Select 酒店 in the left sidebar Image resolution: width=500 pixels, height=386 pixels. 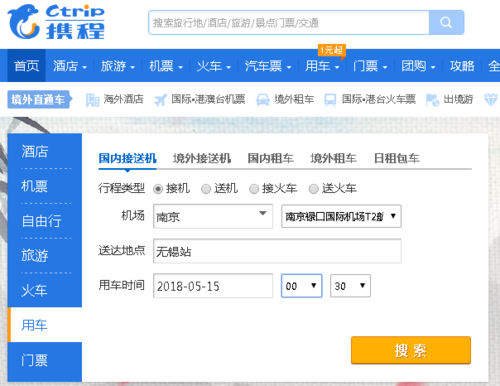(45, 151)
